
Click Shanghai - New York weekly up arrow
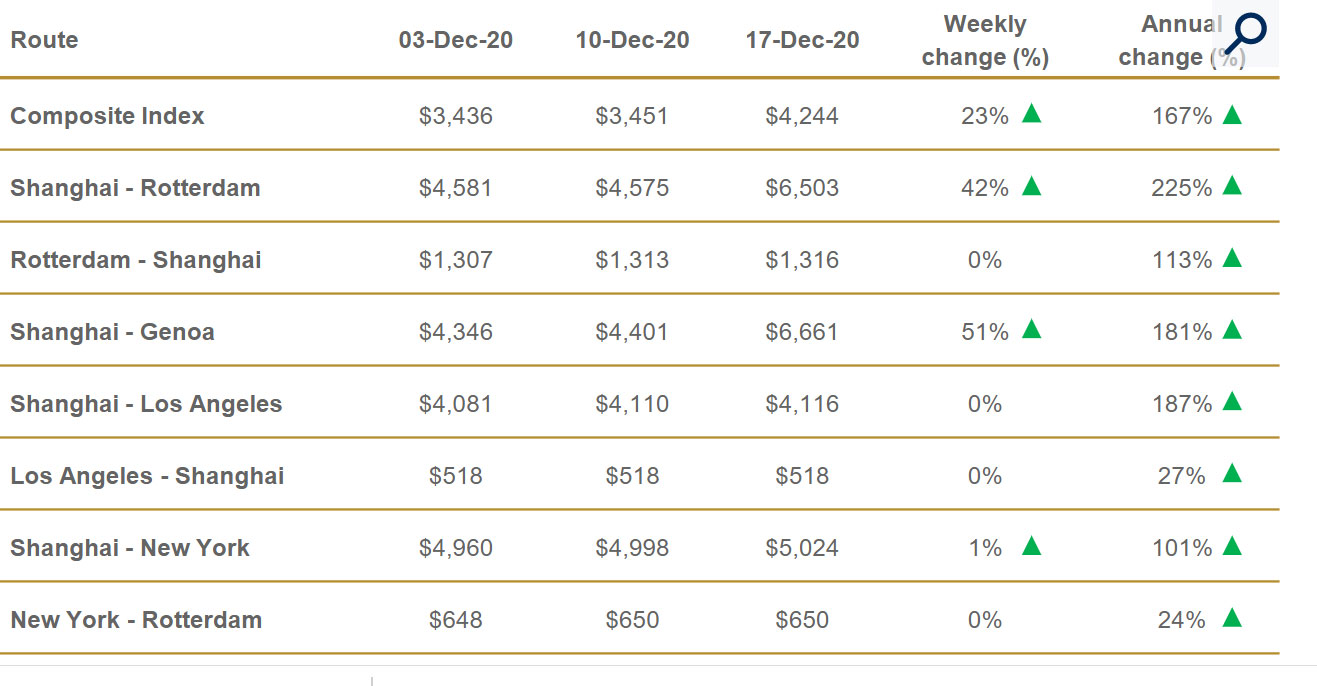pos(1032,546)
